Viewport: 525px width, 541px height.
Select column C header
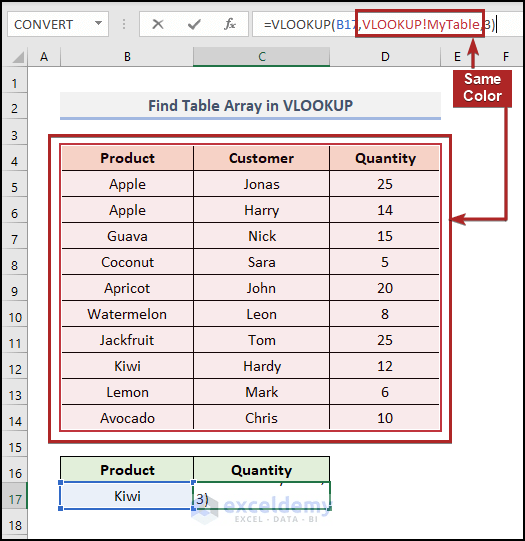261,57
